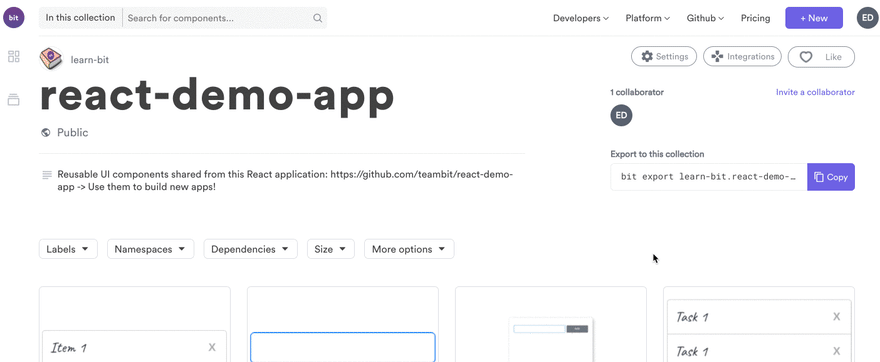
Task: Click the ED user avatar in header
Action: click(x=868, y=18)
